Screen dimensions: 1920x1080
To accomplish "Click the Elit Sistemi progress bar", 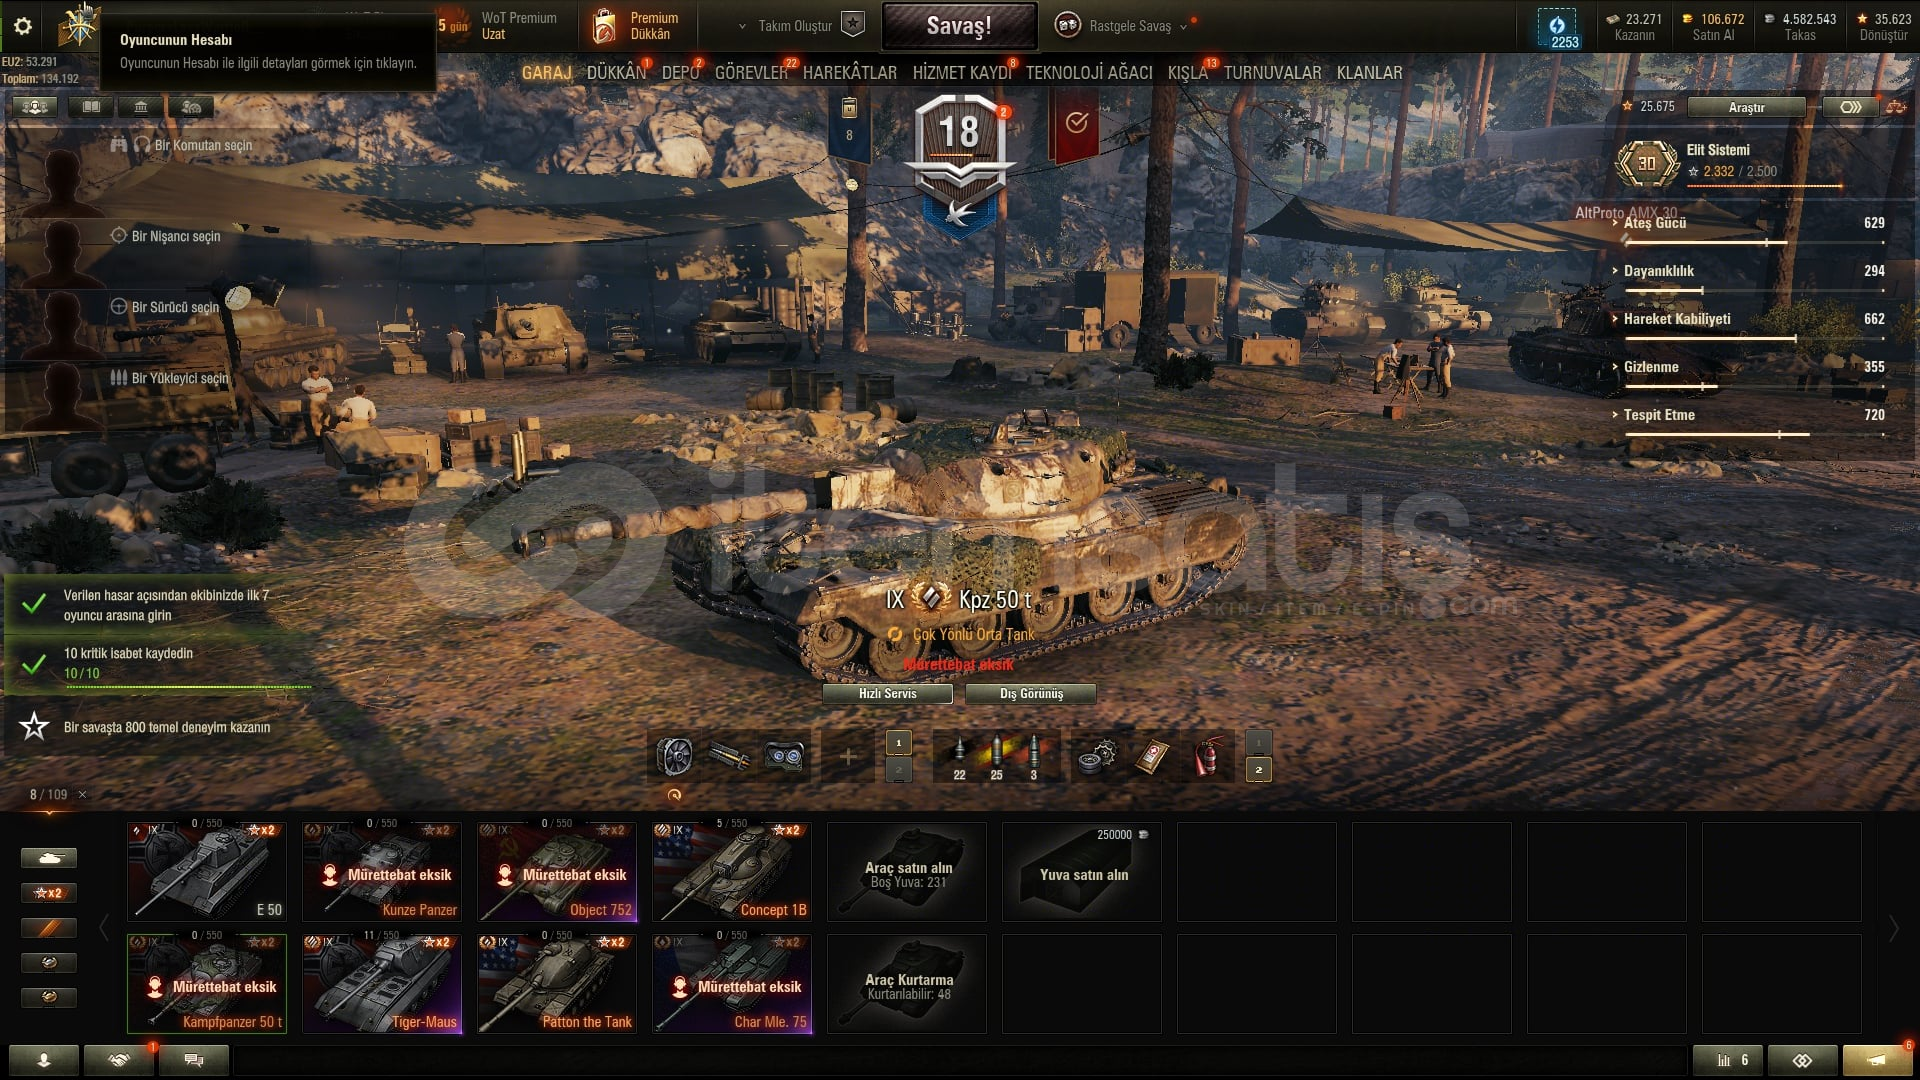I will [1765, 186].
